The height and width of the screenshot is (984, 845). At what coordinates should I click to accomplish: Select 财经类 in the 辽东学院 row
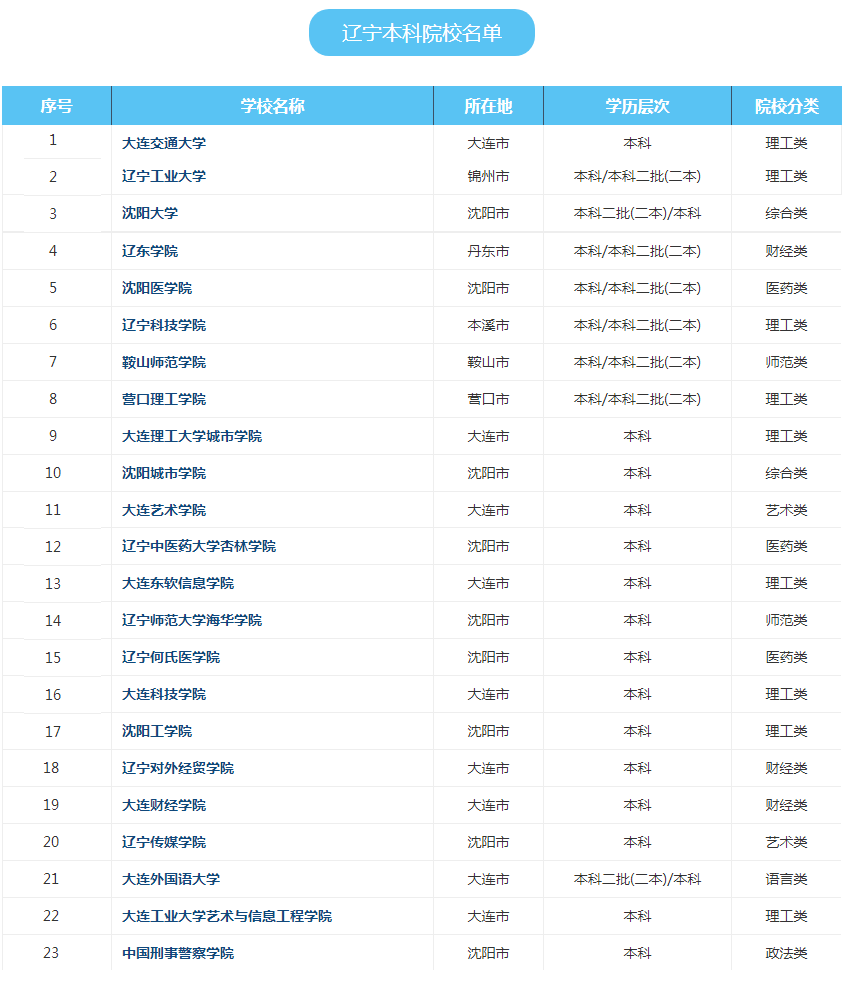787,251
